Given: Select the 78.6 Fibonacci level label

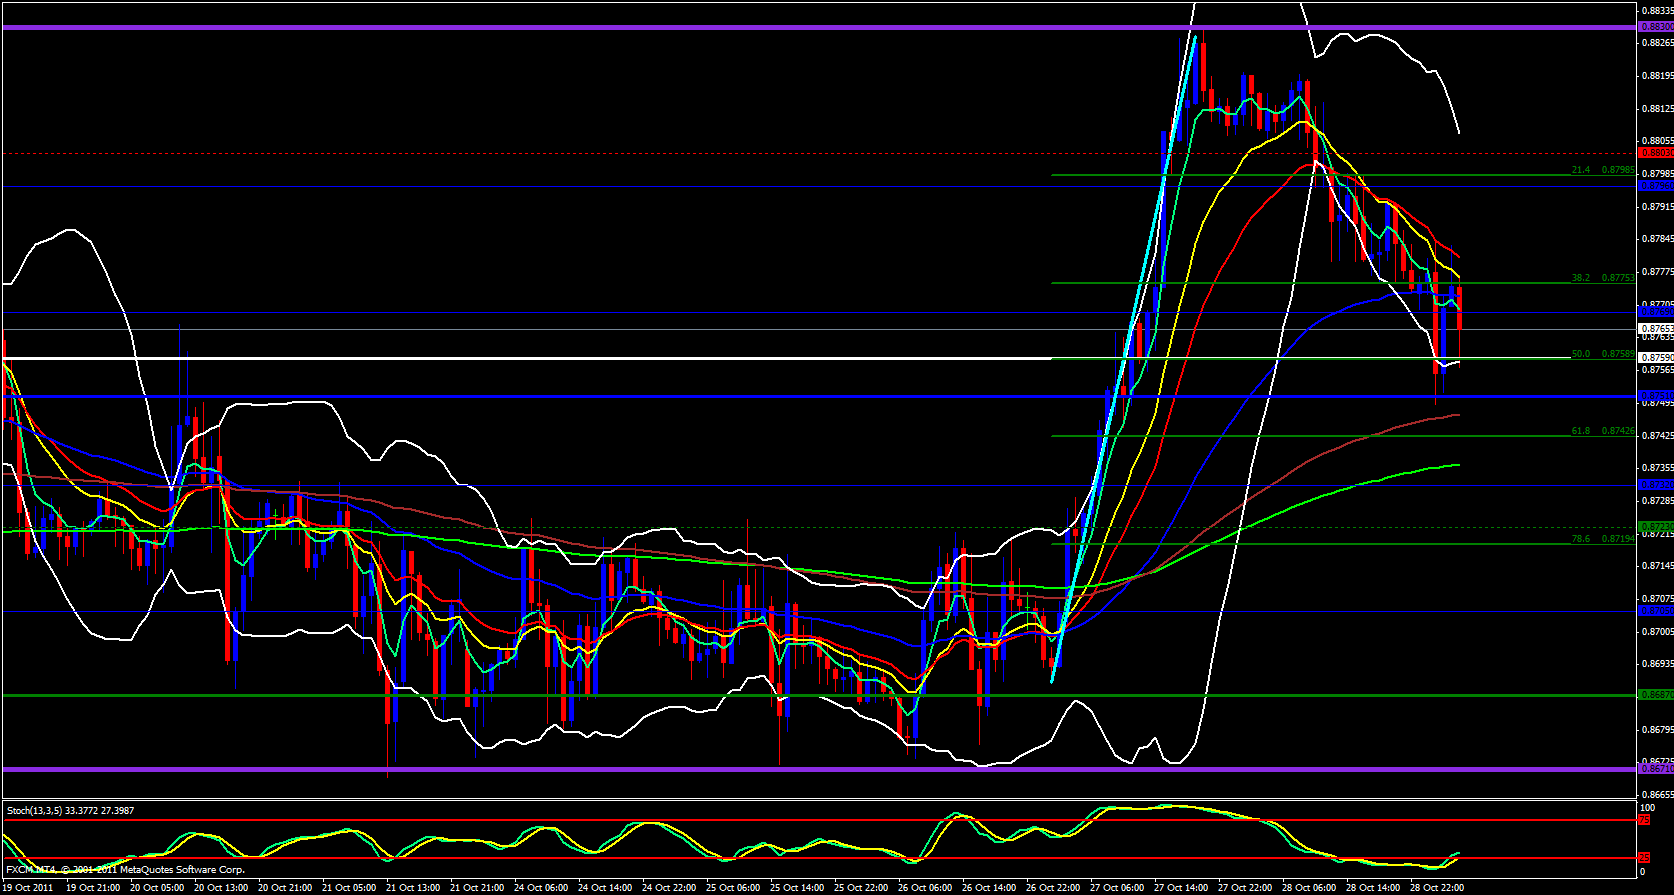Looking at the screenshot, I should coord(1603,539).
